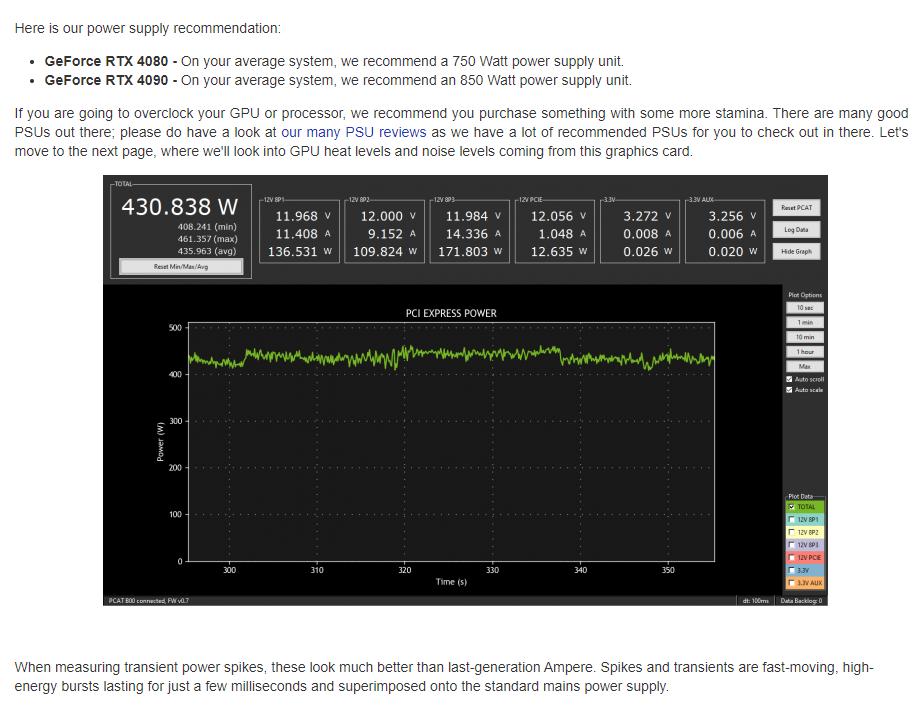
Task: Click the 3.3V AUX current 0.006 A
Action: tap(732, 234)
